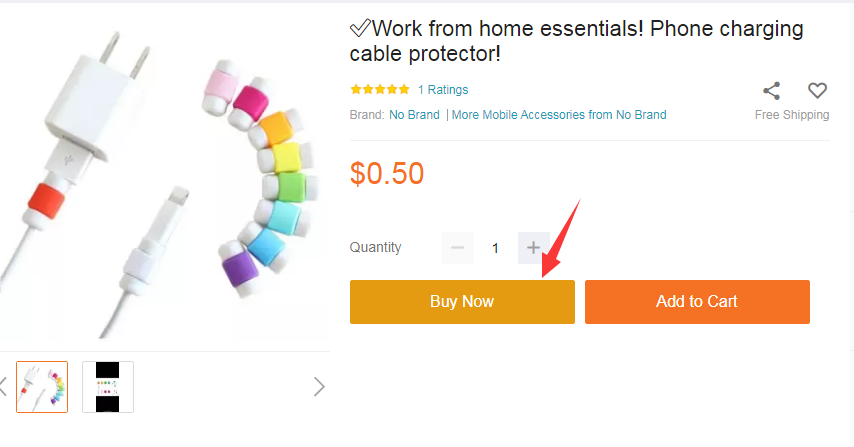Click the quantity number field
The image size is (854, 447).
click(495, 248)
